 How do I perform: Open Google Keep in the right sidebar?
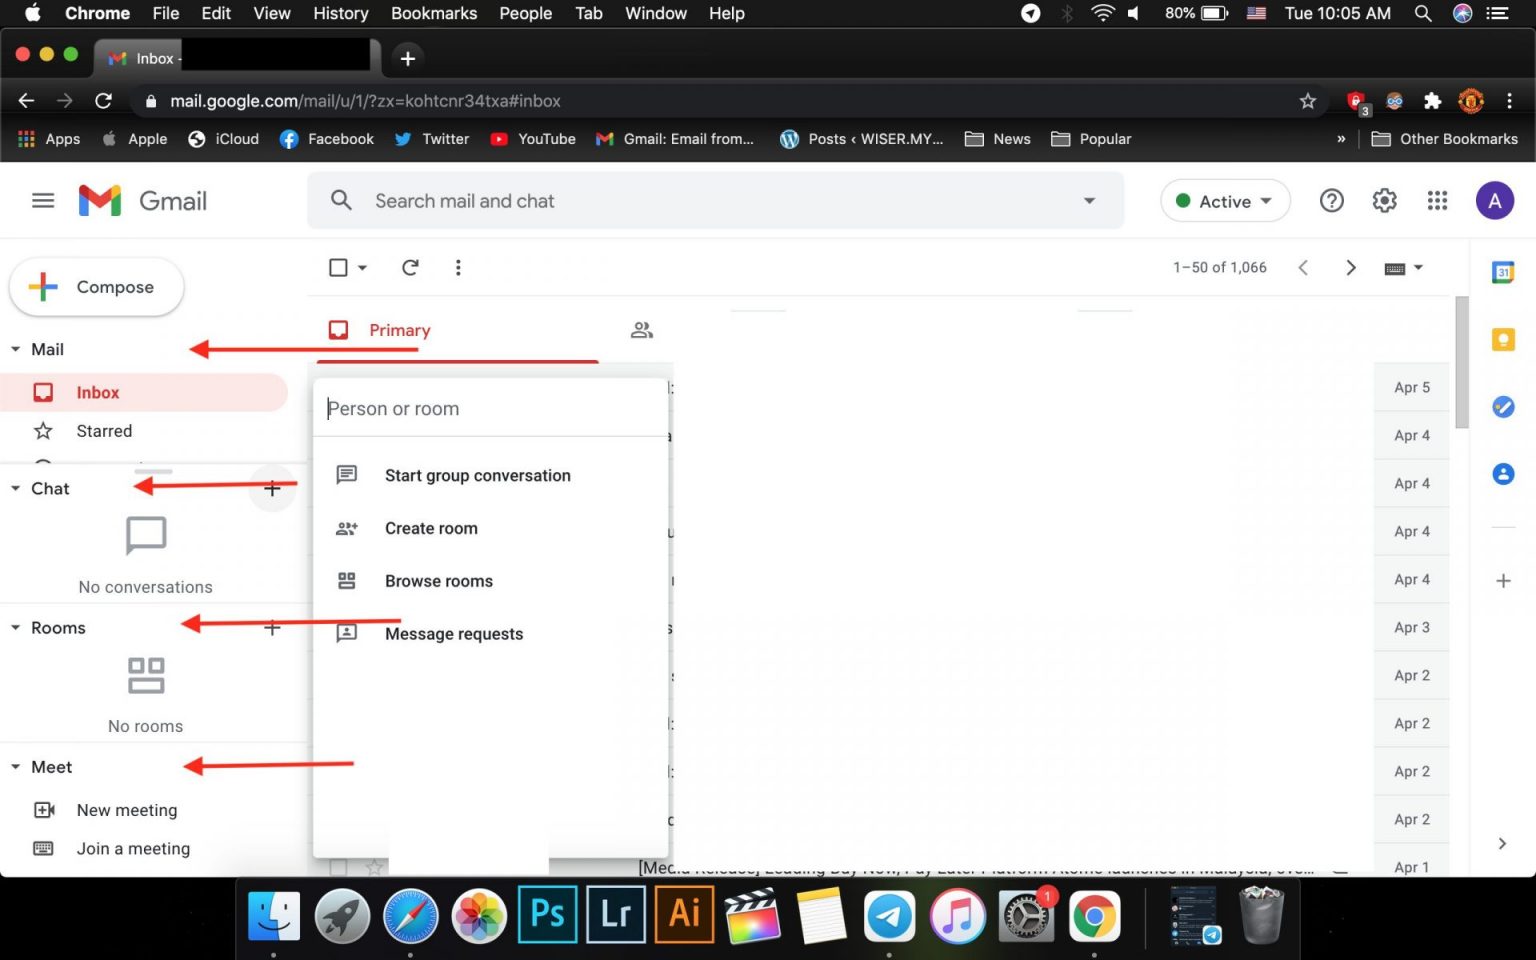[1503, 340]
